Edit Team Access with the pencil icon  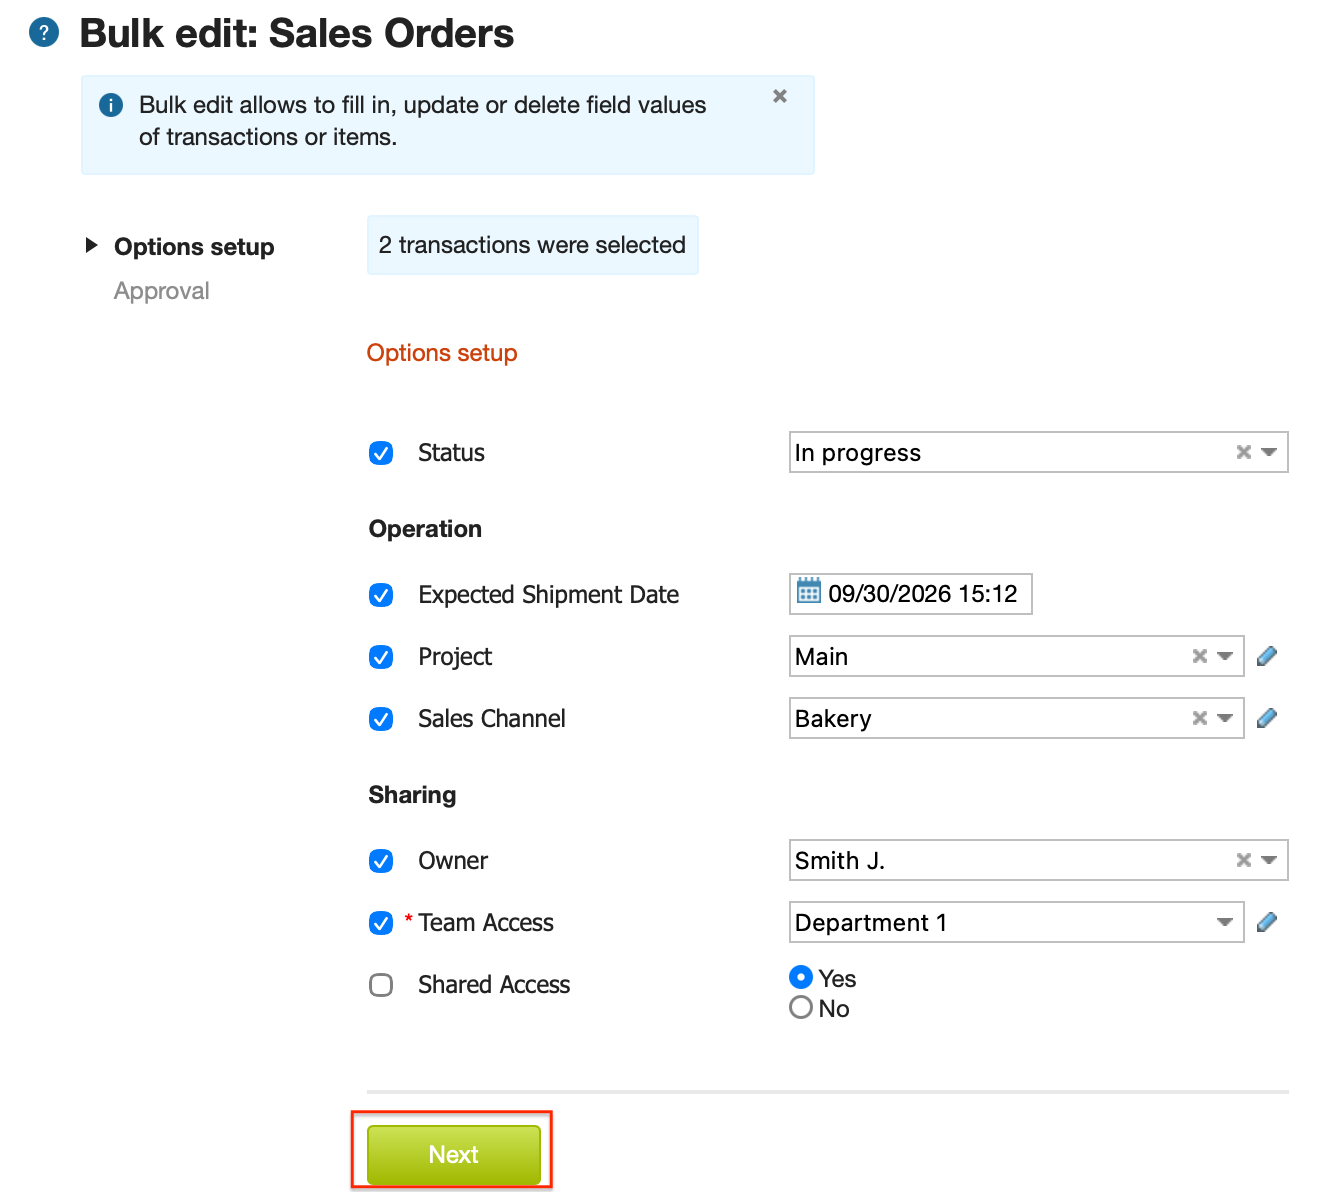(1267, 922)
